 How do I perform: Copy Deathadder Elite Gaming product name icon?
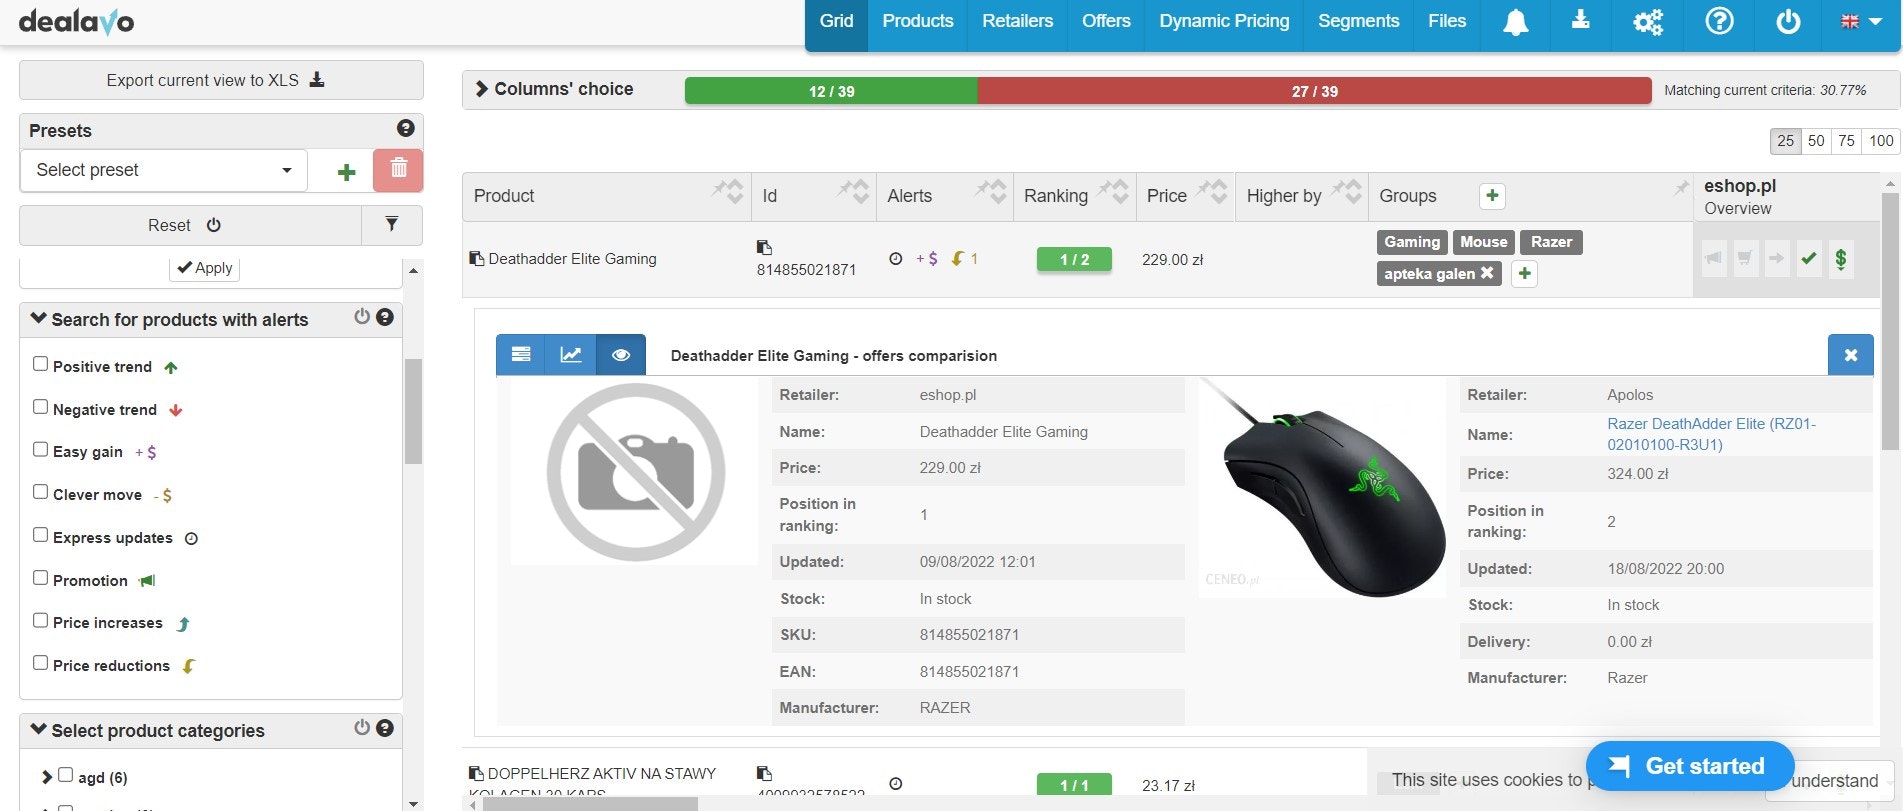coord(477,258)
